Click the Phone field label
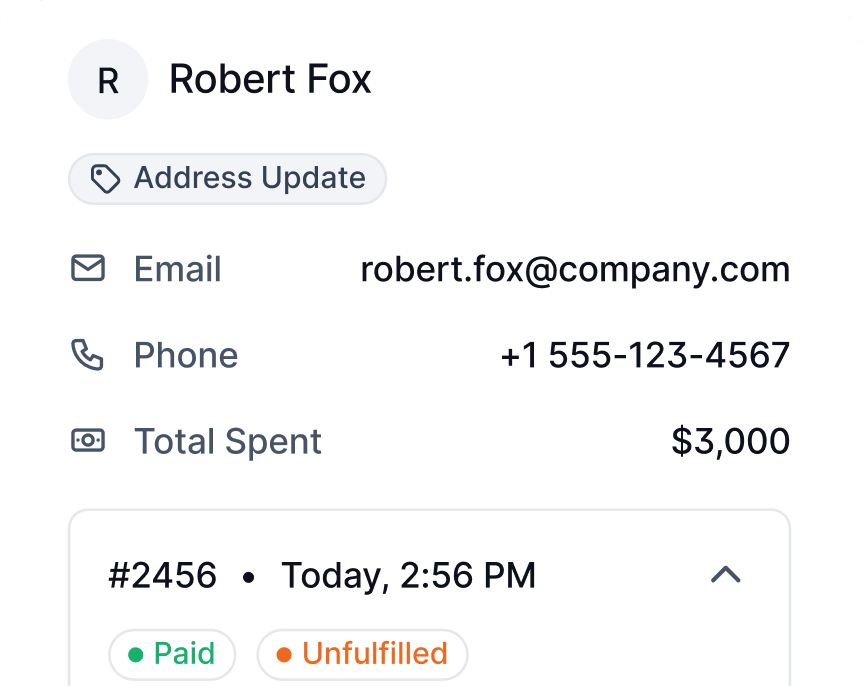Viewport: 860px width, 686px height. coord(186,355)
